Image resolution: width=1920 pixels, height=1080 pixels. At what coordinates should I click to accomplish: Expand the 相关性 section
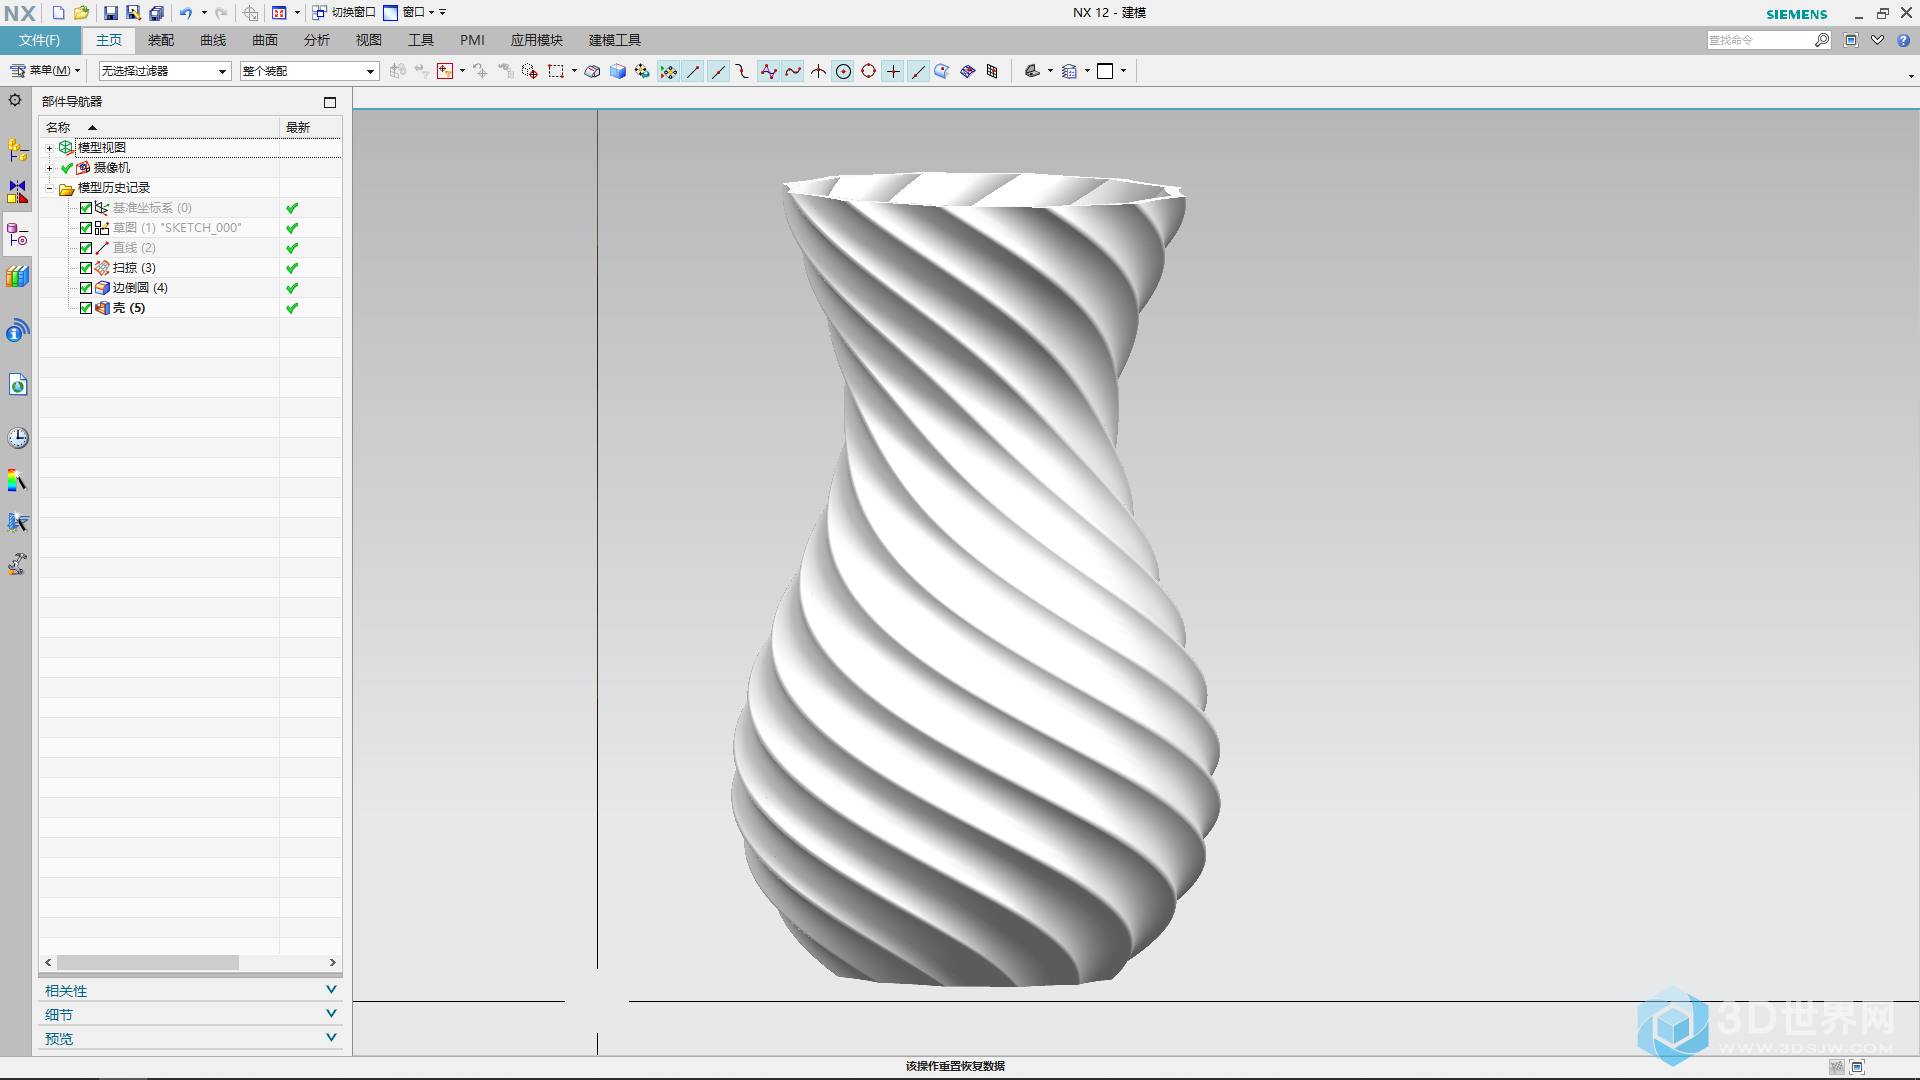(190, 990)
